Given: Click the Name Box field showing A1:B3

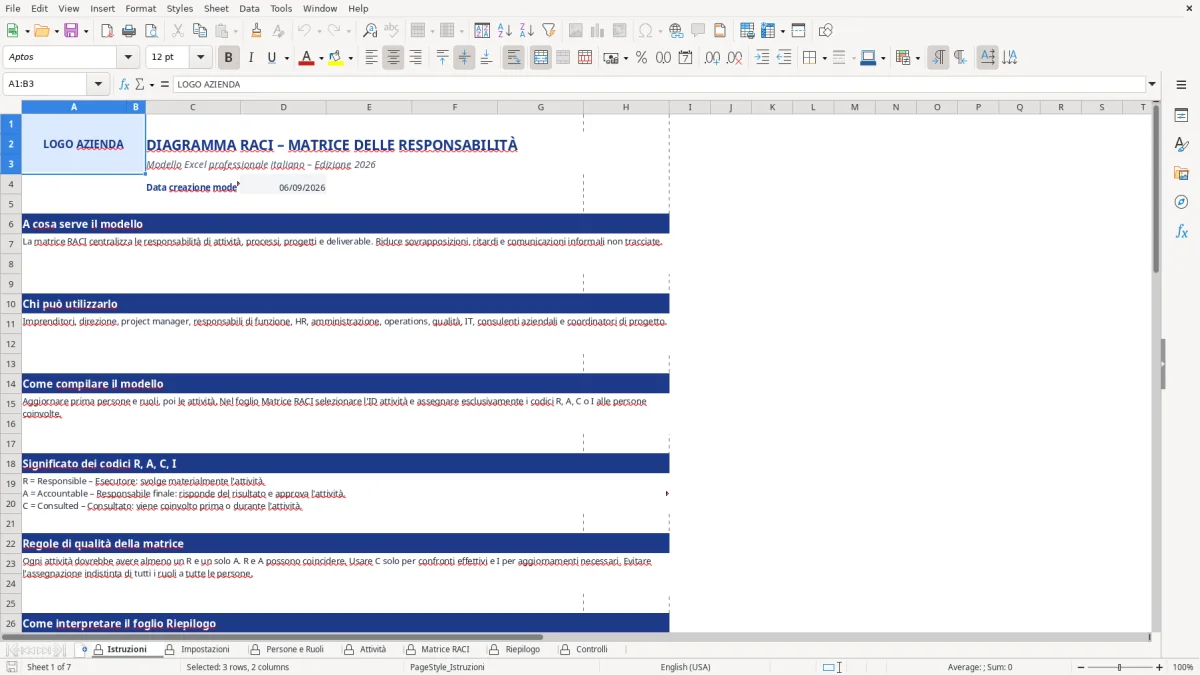Looking at the screenshot, I should tap(45, 85).
